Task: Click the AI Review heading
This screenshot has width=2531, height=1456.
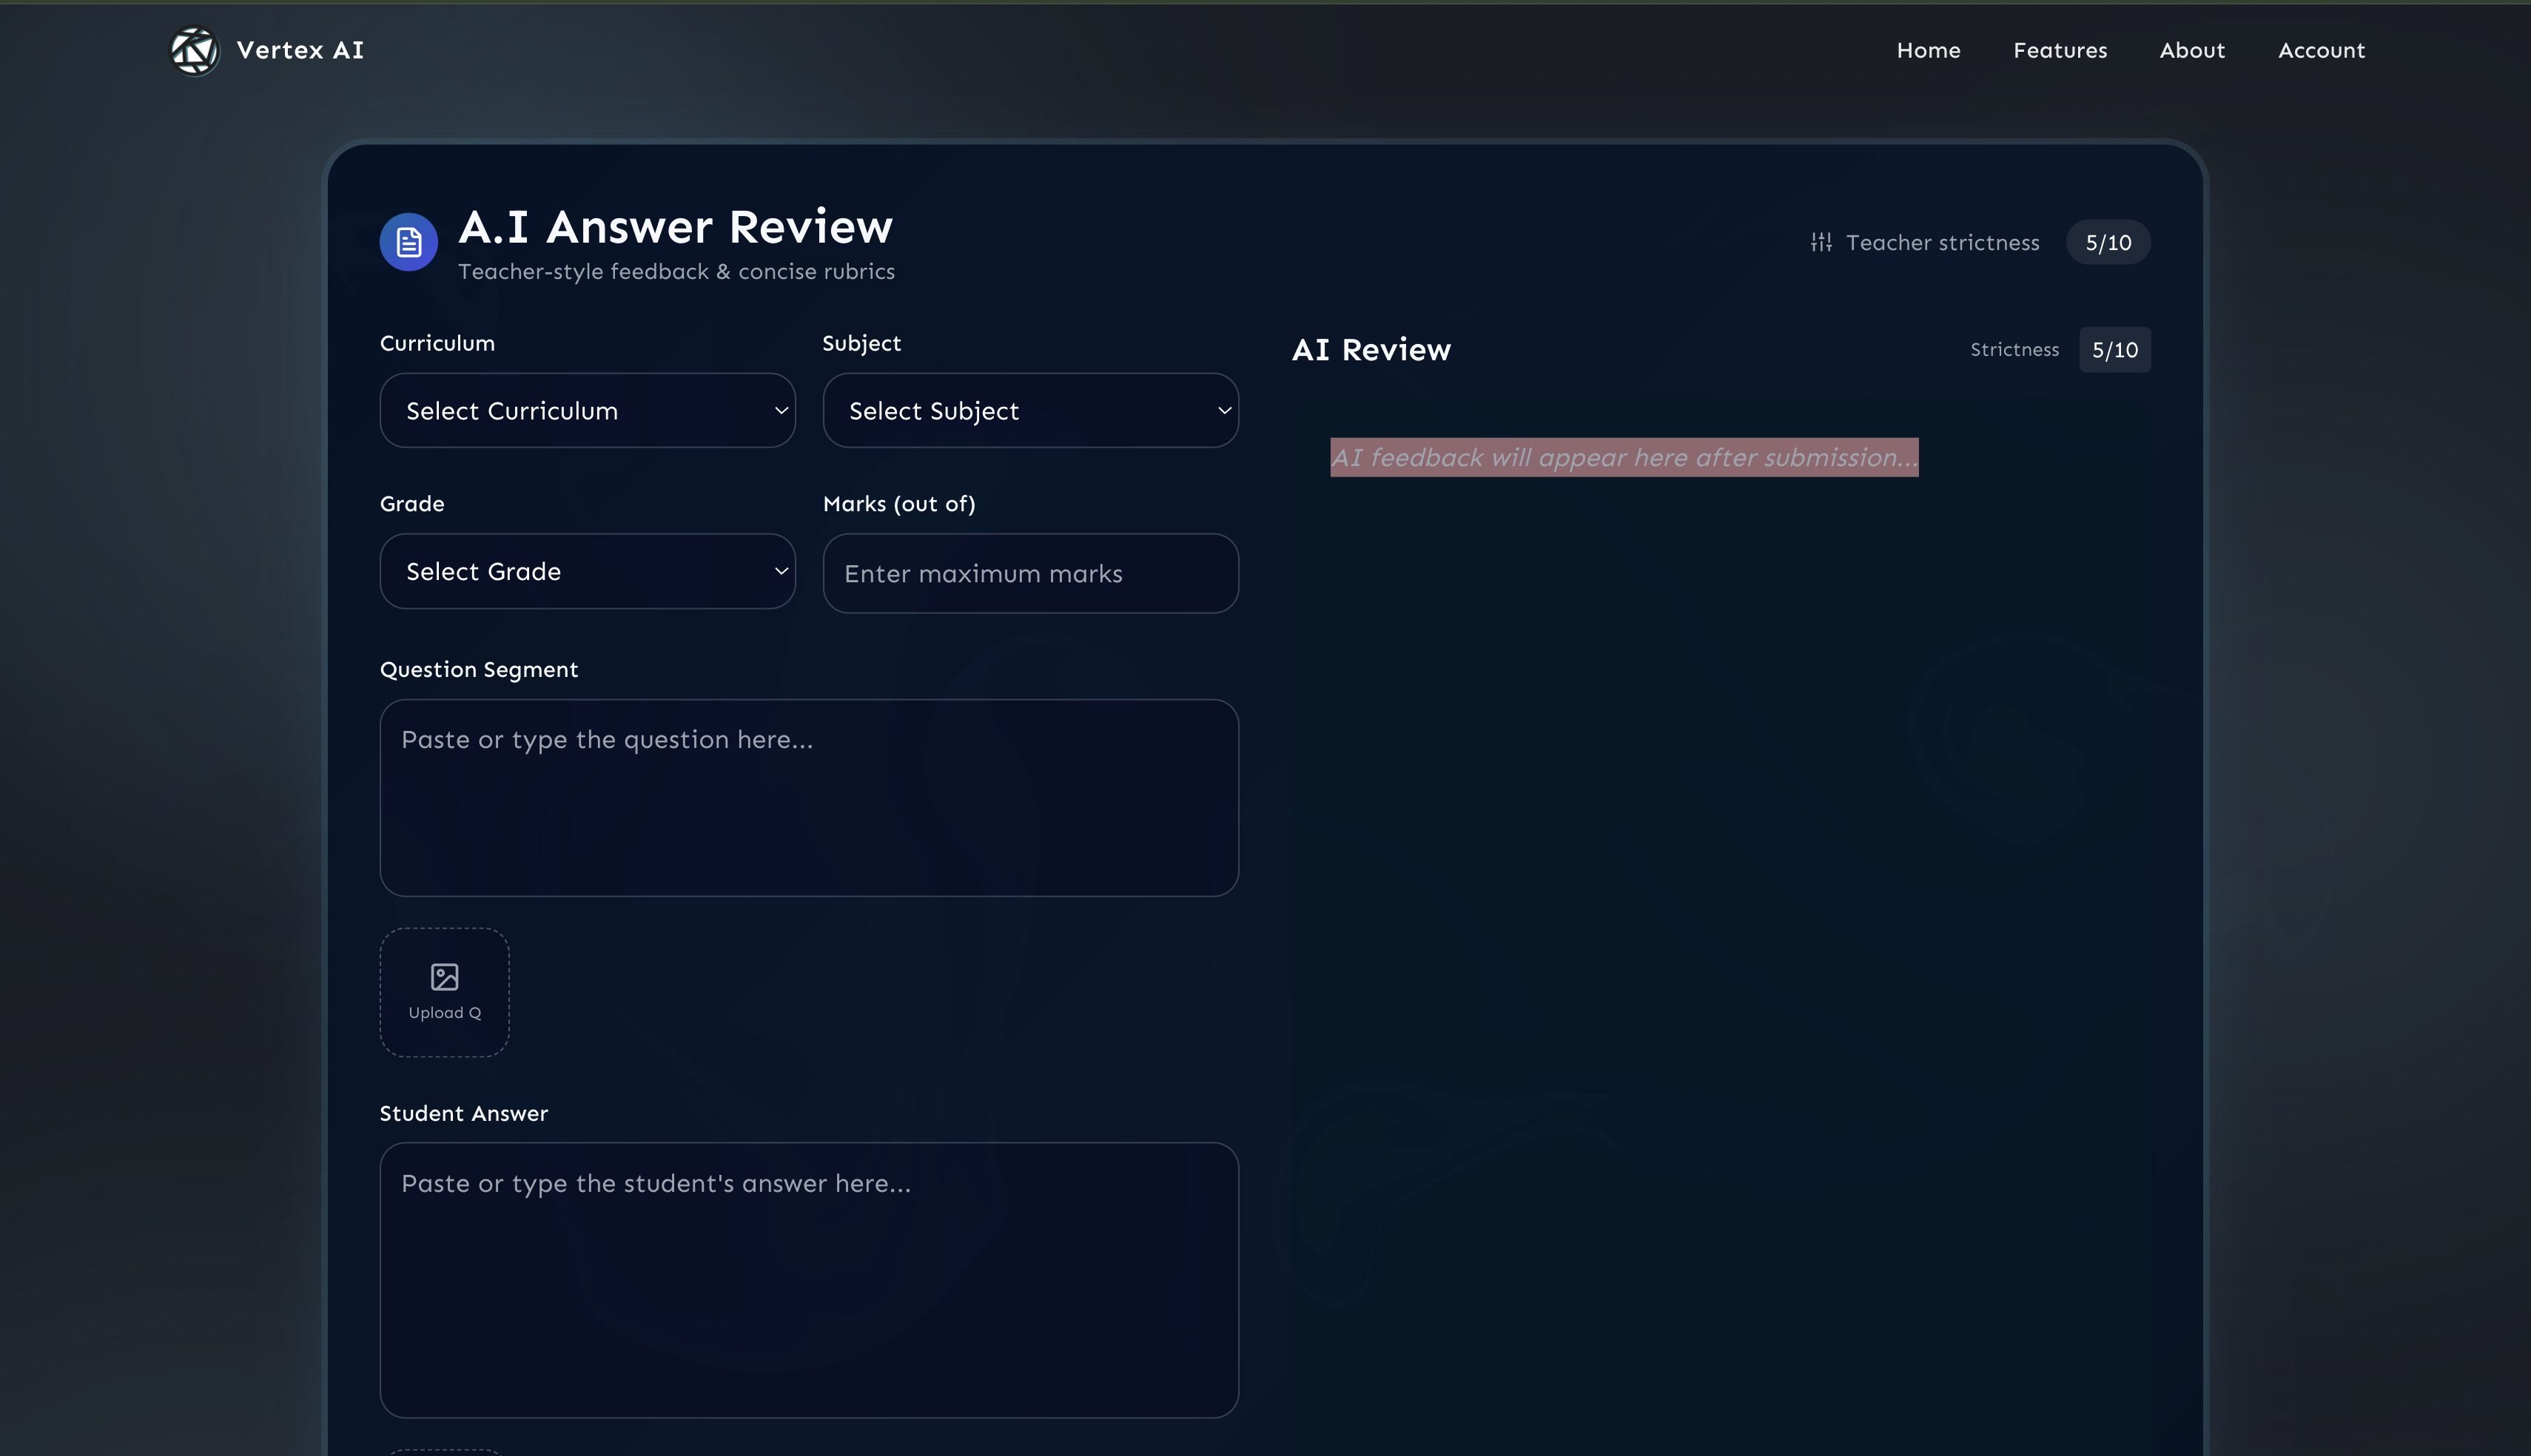Action: [1370, 349]
